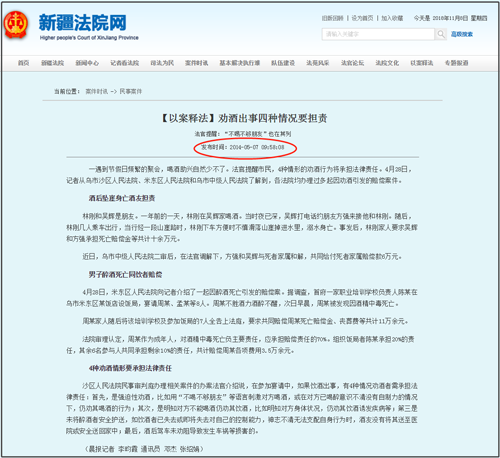Go to the 队伍建设 section
Screen dimensions: 500x458
coord(283,63)
